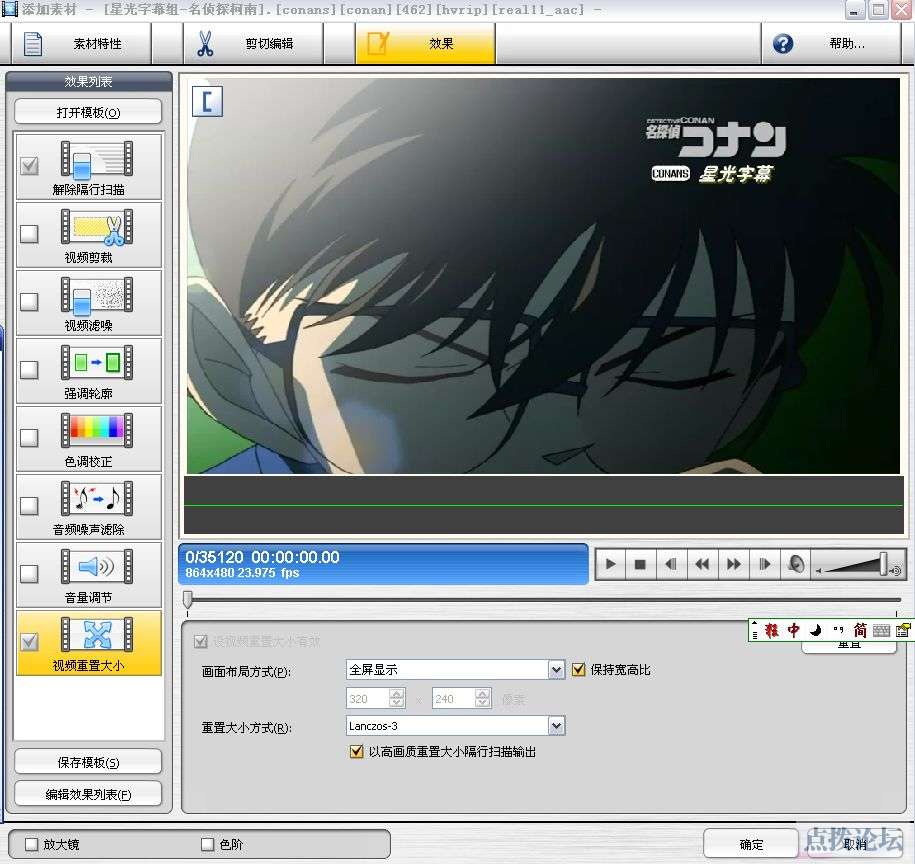Open the 重置大小方式 Lanczos-3 dropdown

point(557,726)
